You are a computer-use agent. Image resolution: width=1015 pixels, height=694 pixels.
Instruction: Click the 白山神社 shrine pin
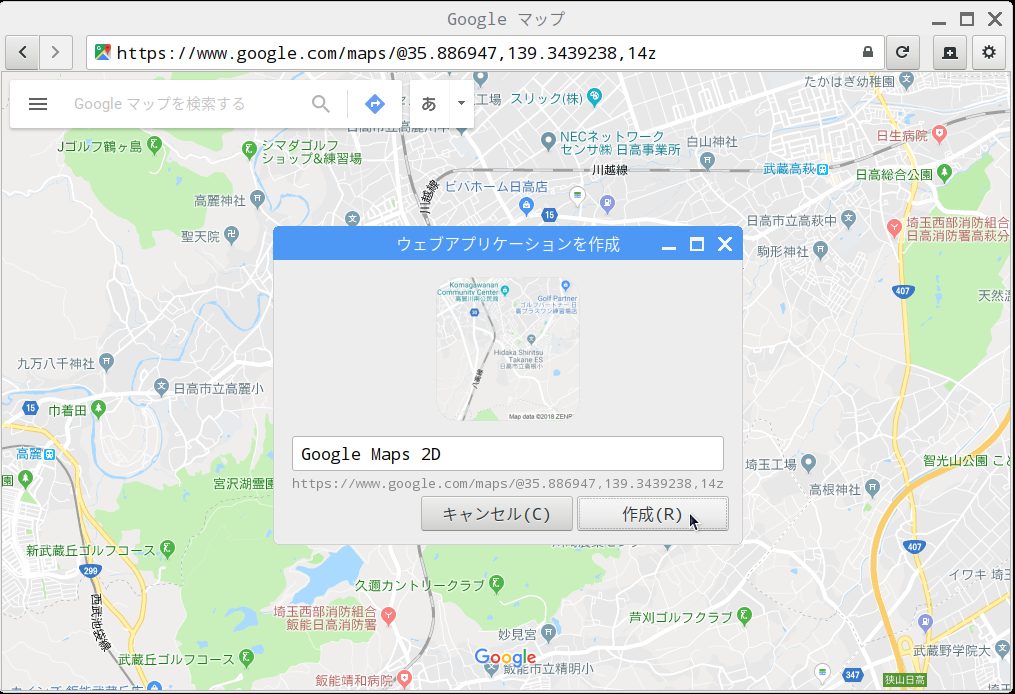click(x=707, y=159)
